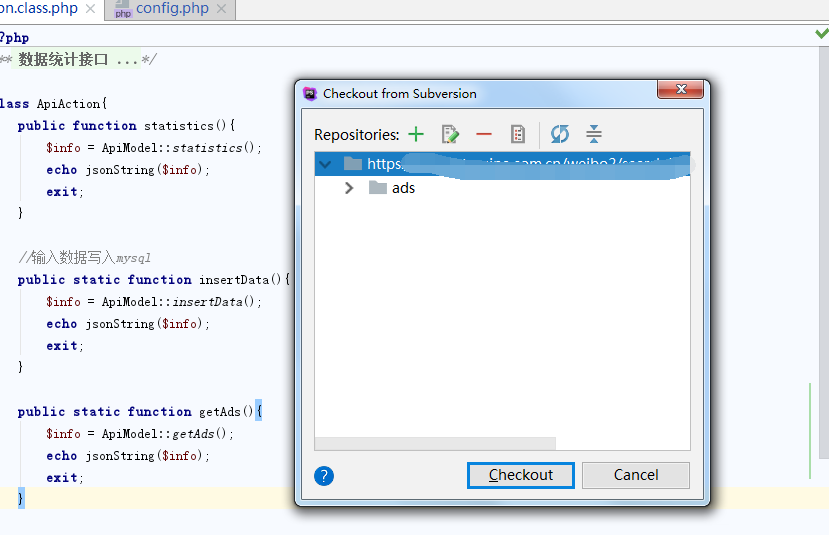
Task: Select the https repository root row
Action: 502,164
